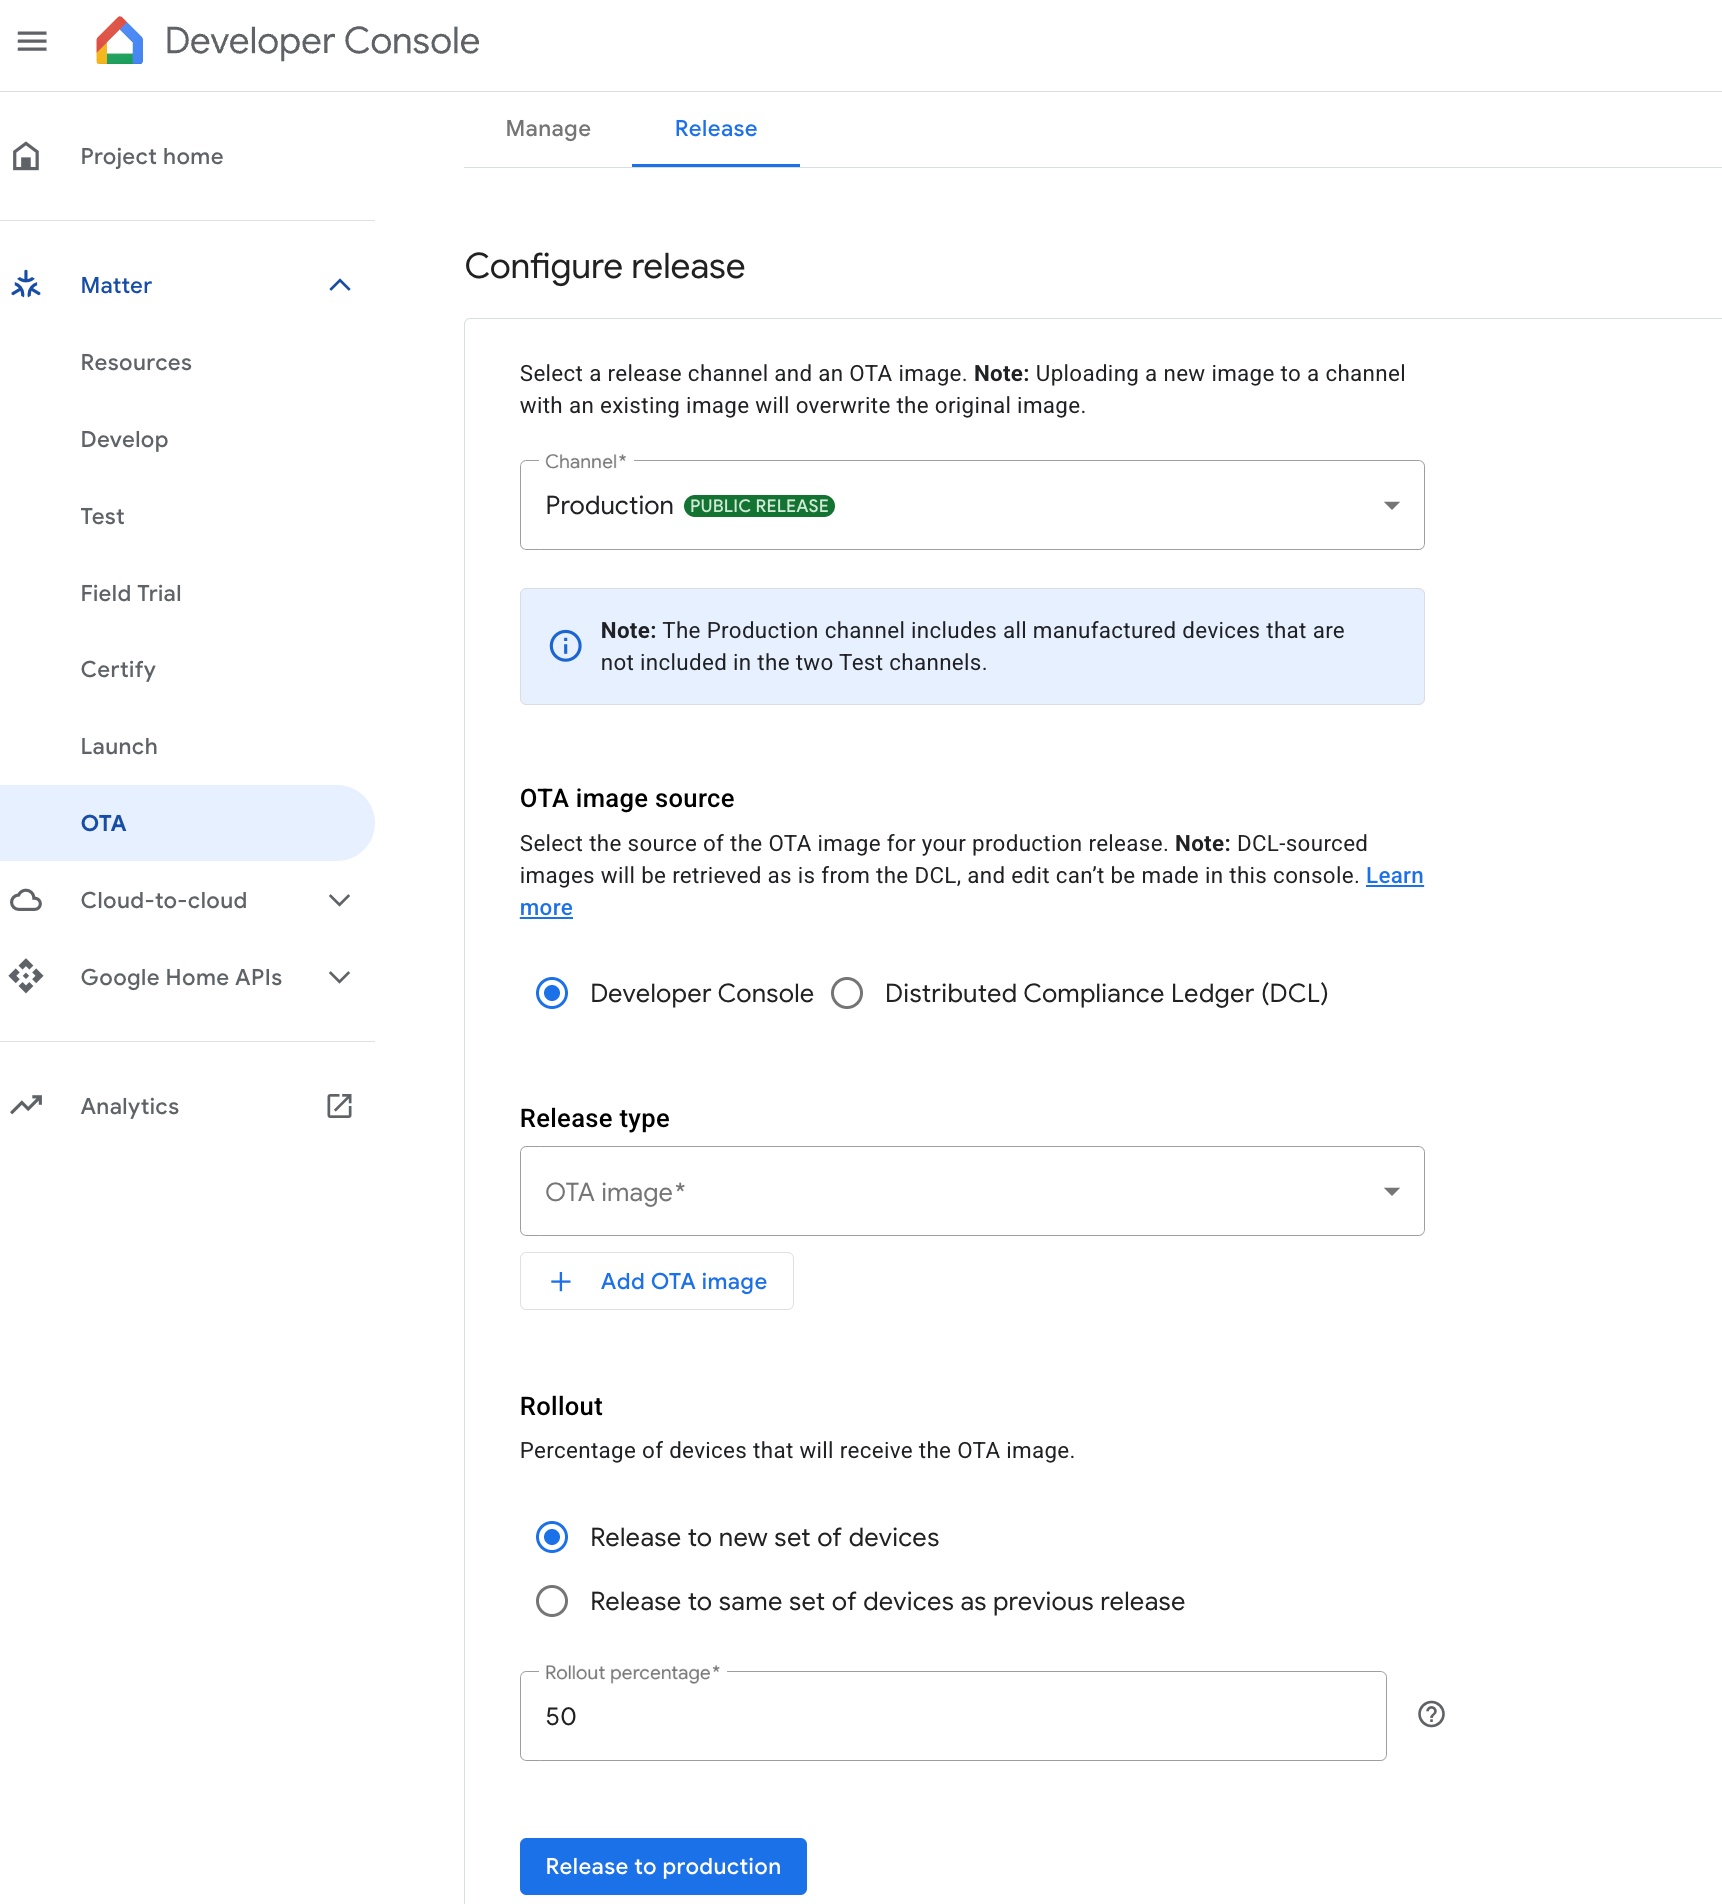This screenshot has height=1904, width=1722.
Task: Expand the Google Home APIs section
Action: click(x=340, y=977)
